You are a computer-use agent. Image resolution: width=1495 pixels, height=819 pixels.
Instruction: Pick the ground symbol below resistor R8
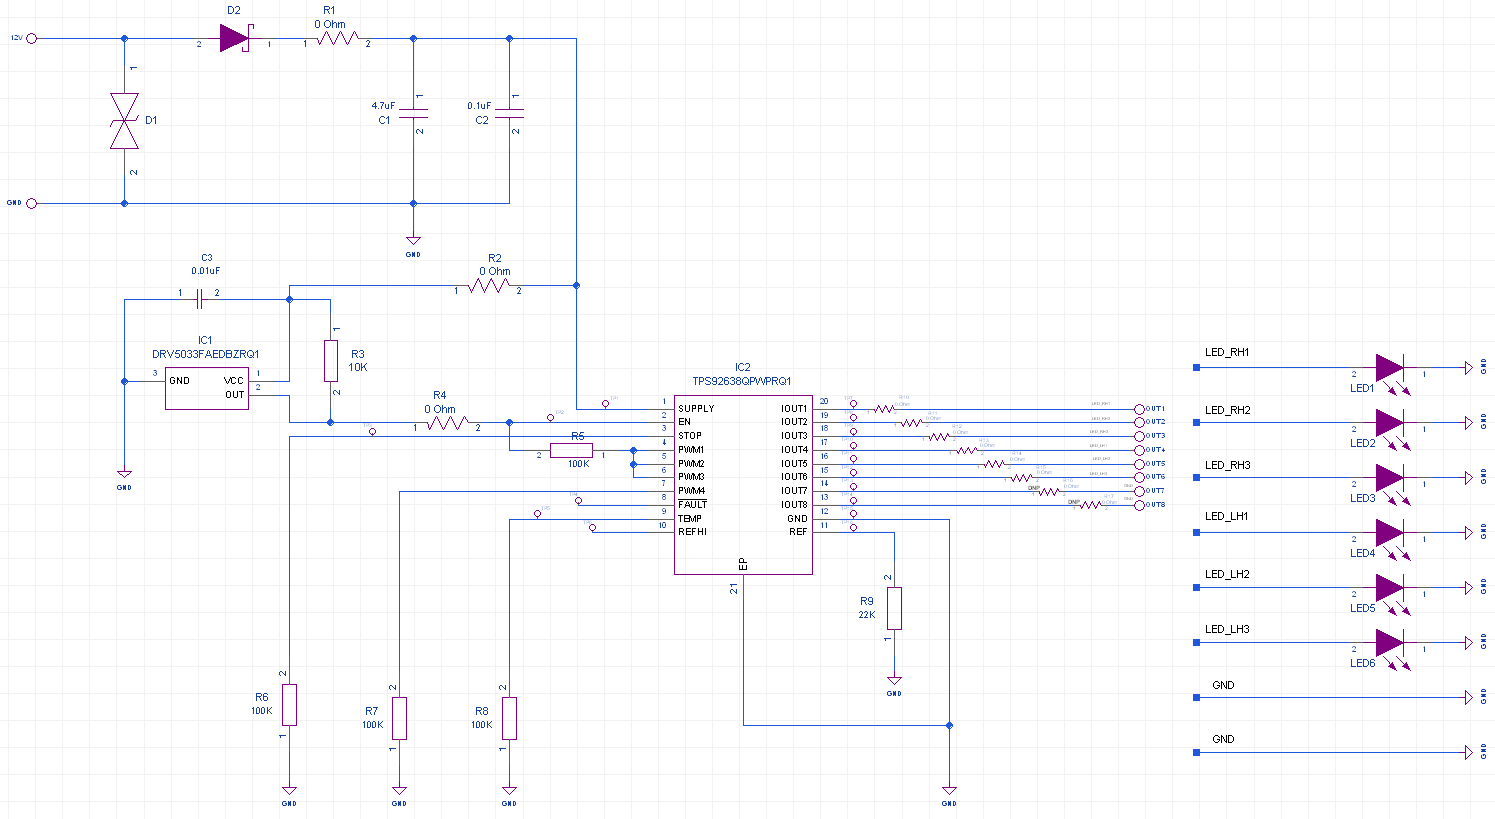pyautogui.click(x=509, y=790)
